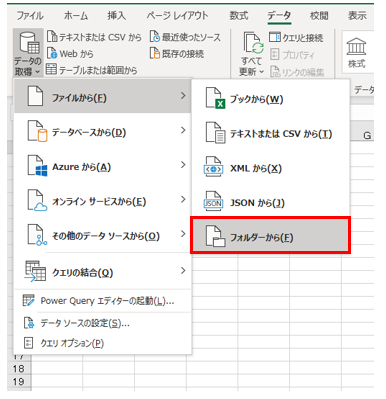This screenshot has height=399, width=386.
Task: Expand the Azure から submenu chevron
Action: [183, 165]
